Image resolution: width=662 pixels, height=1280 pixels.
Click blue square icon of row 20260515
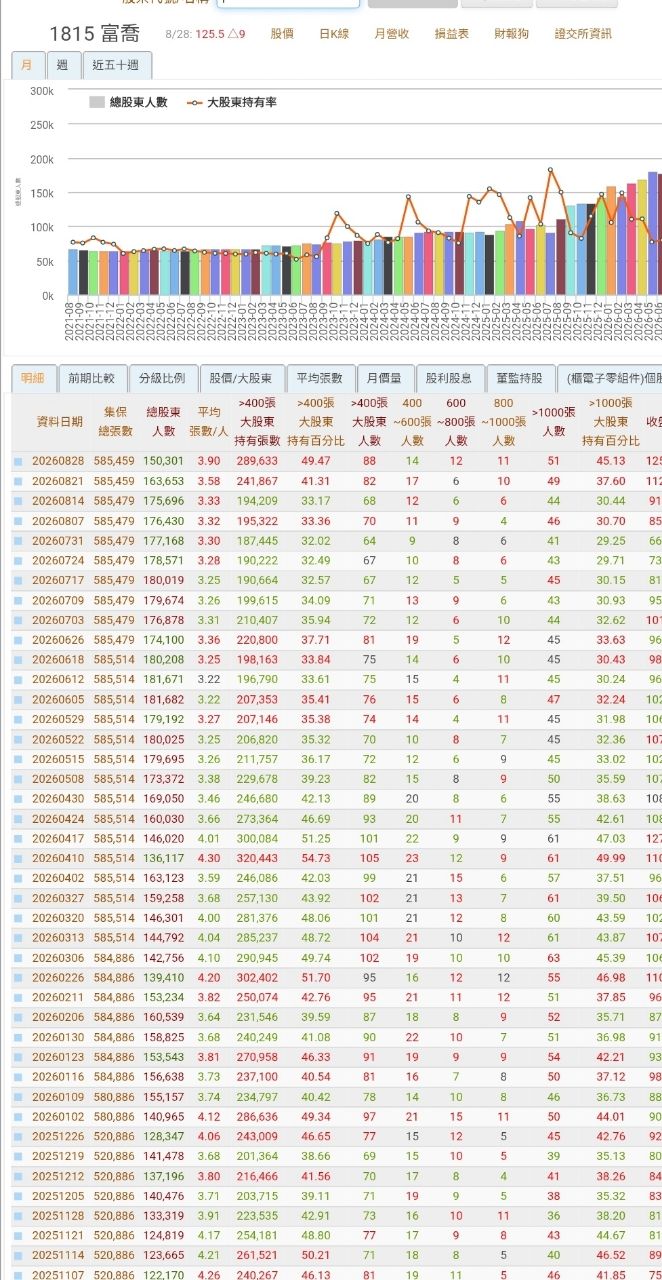point(18,759)
